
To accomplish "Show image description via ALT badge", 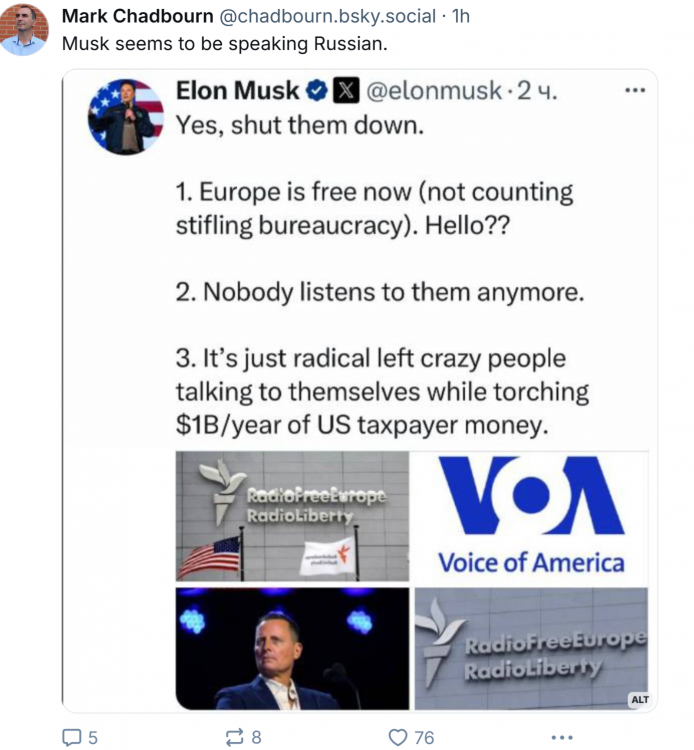I will tap(639, 699).
